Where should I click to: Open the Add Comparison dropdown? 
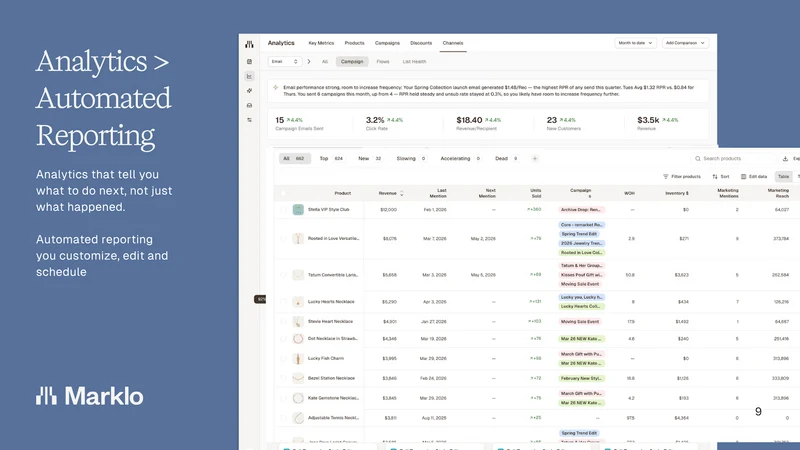[686, 43]
